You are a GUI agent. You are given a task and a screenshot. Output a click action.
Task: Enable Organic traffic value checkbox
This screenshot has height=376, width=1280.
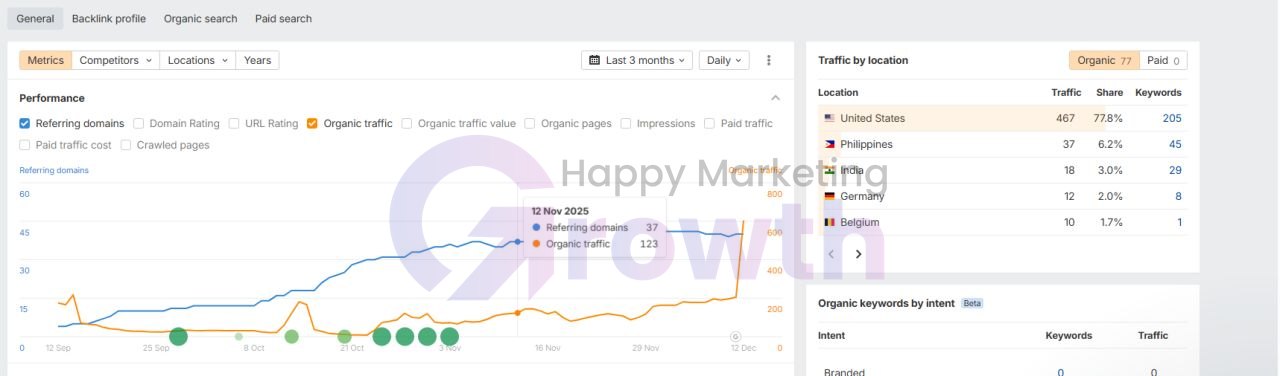click(x=407, y=123)
